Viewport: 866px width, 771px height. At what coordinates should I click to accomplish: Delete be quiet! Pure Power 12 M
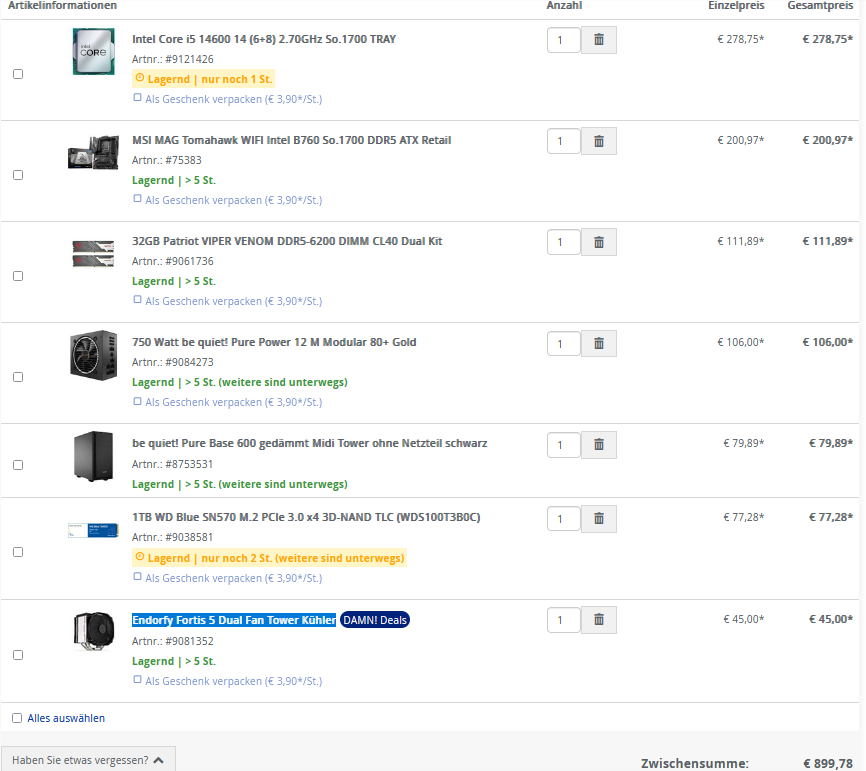(x=599, y=344)
